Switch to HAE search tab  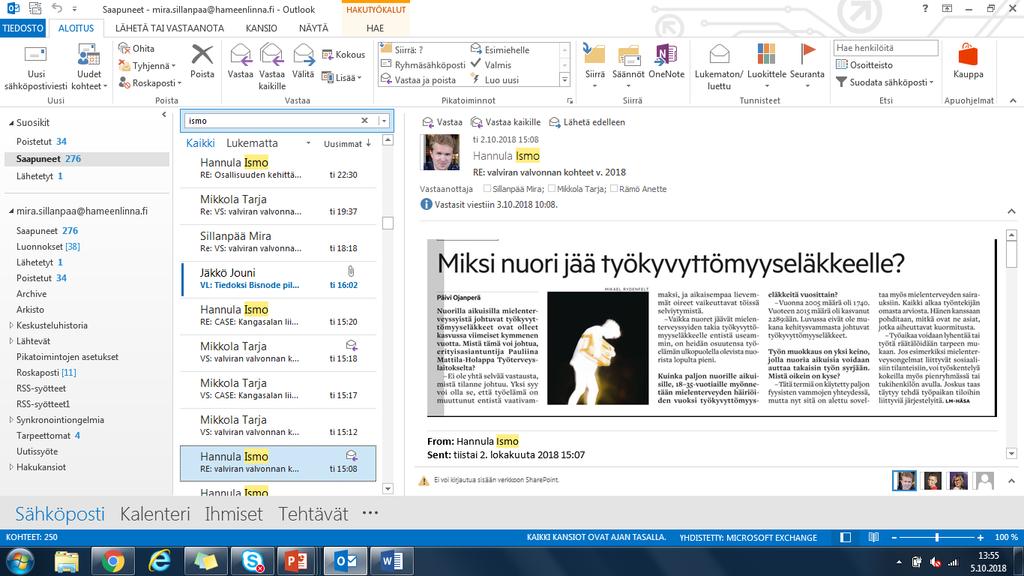375,28
